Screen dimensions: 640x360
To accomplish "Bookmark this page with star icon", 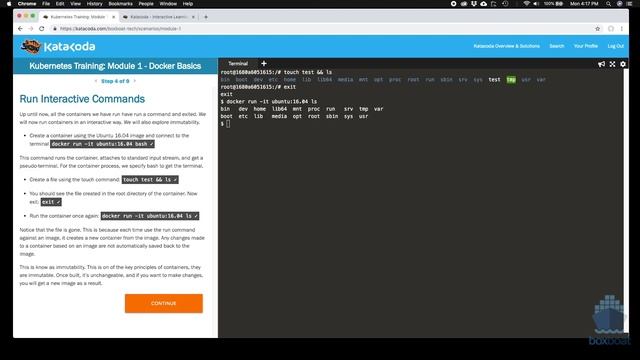I will [x=598, y=29].
